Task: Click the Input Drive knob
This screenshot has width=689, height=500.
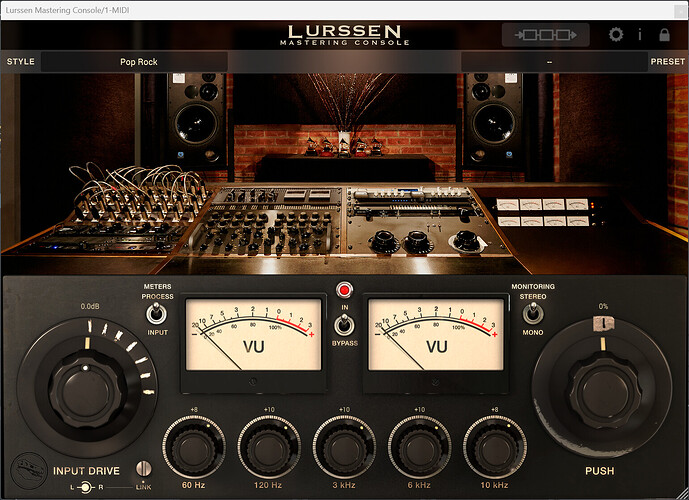Action: coord(85,388)
